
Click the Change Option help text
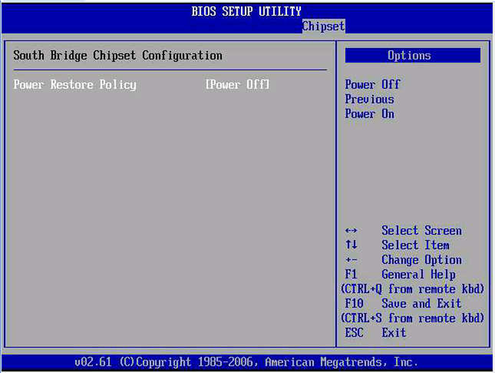[x=422, y=260]
